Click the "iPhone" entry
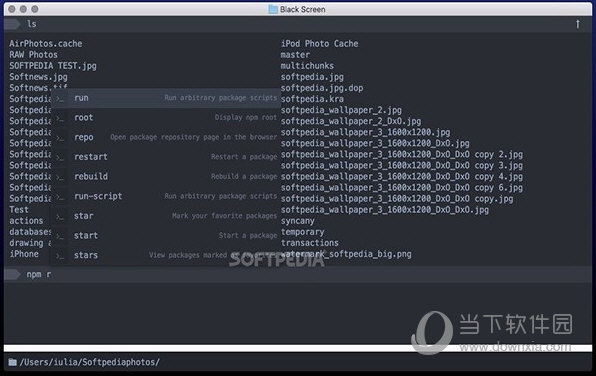Screen dimensions: 596x376 click(24, 254)
